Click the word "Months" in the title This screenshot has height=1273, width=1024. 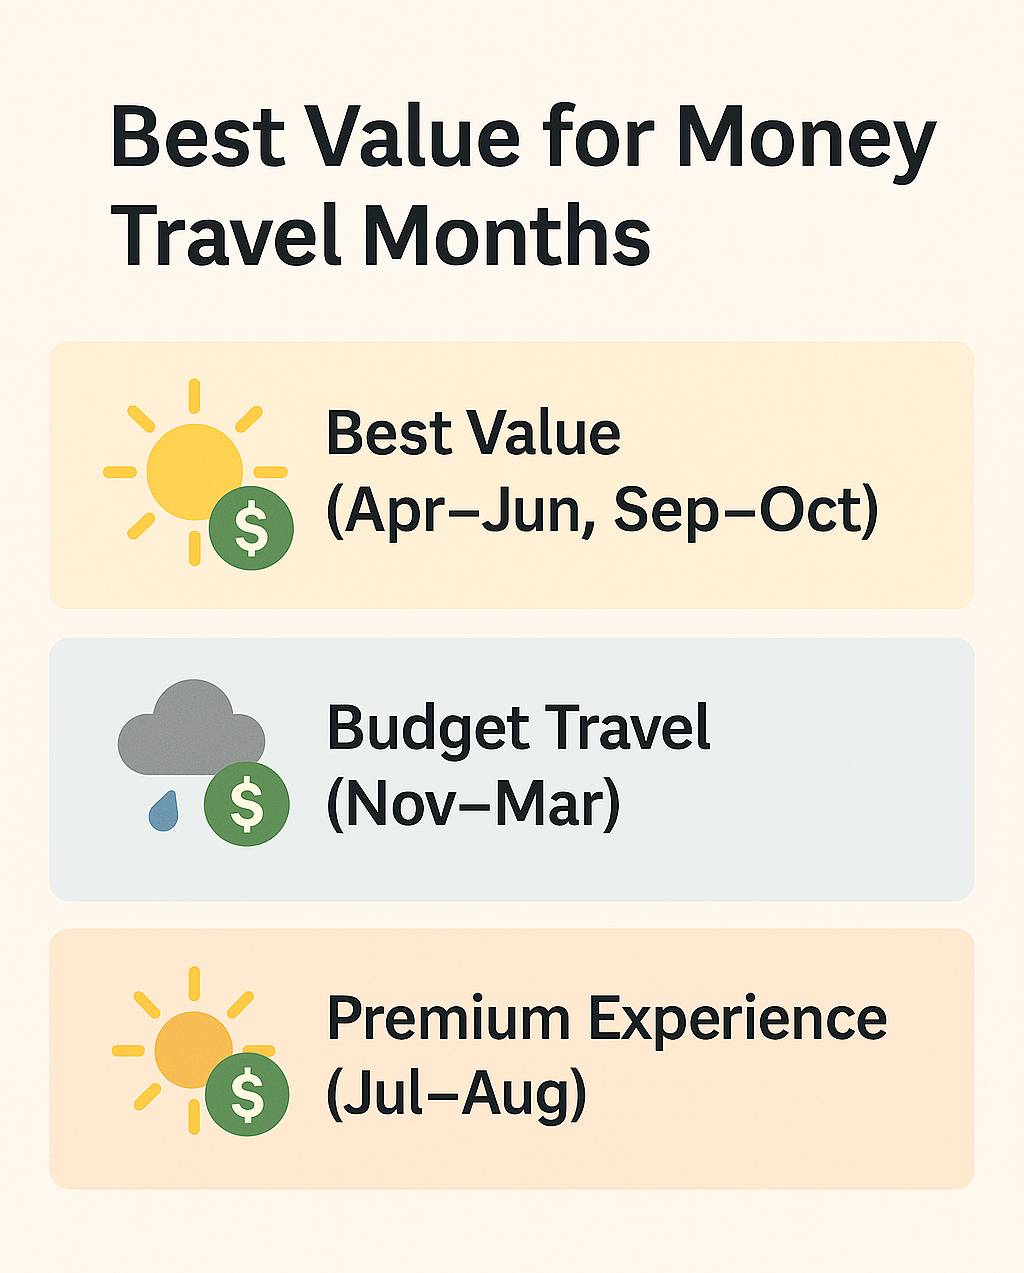tap(506, 236)
